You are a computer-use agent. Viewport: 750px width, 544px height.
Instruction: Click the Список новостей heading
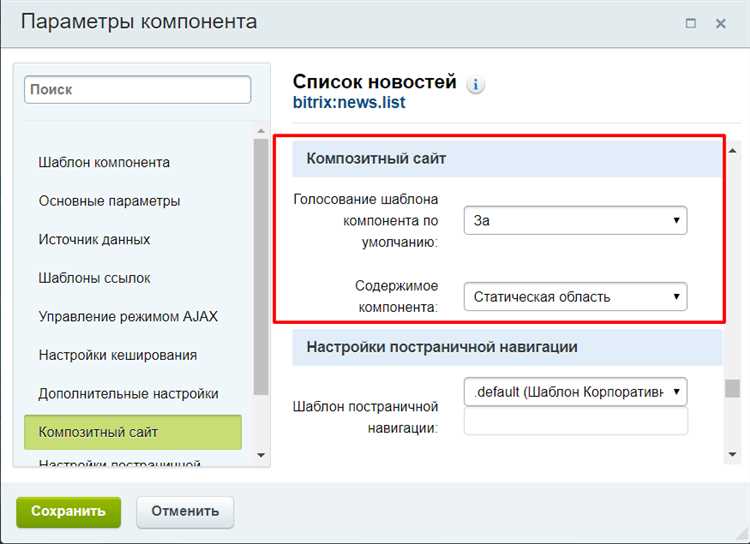tap(375, 82)
